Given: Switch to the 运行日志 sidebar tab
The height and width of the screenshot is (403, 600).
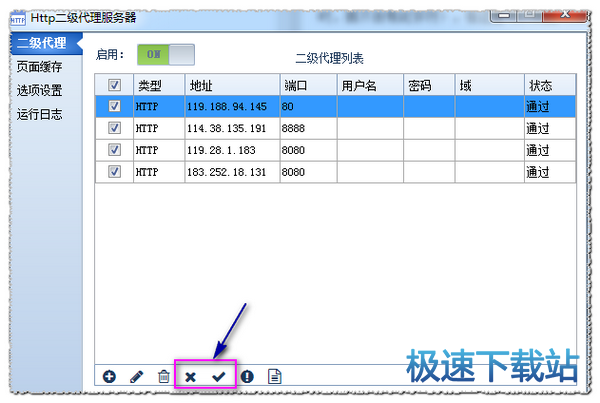Looking at the screenshot, I should (x=39, y=114).
